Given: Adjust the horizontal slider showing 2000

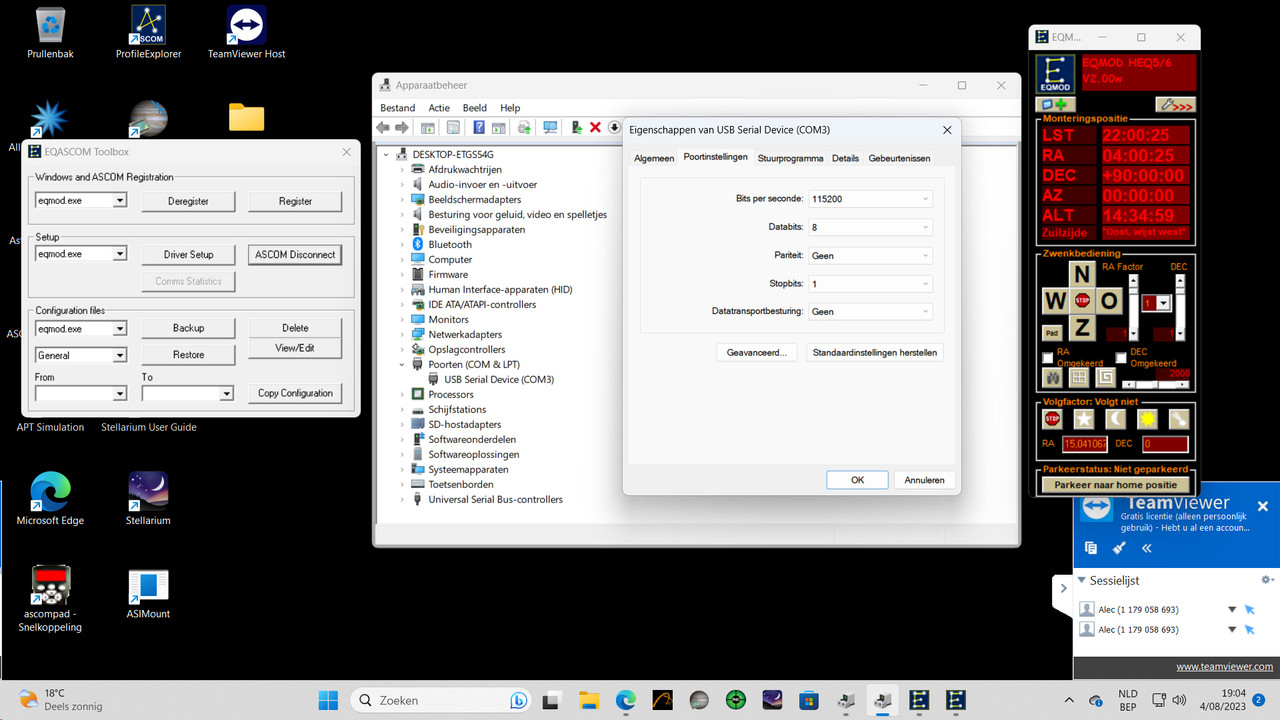Looking at the screenshot, I should 1157,383.
